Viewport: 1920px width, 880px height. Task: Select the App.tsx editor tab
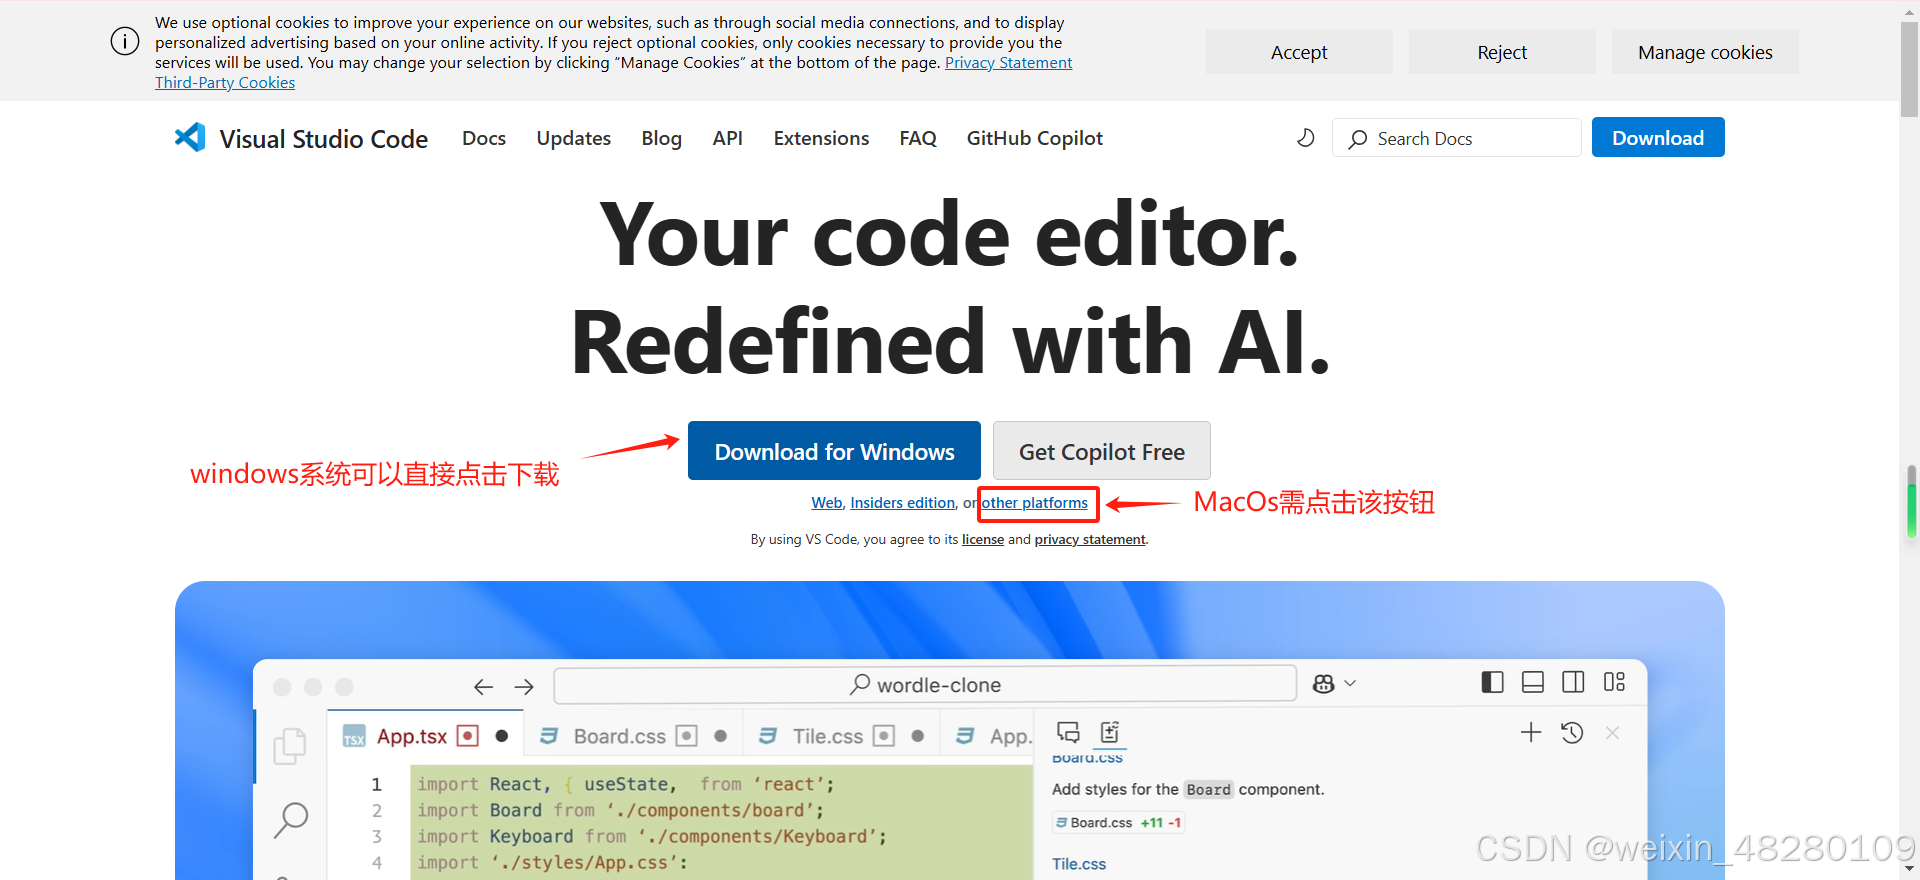tap(427, 736)
